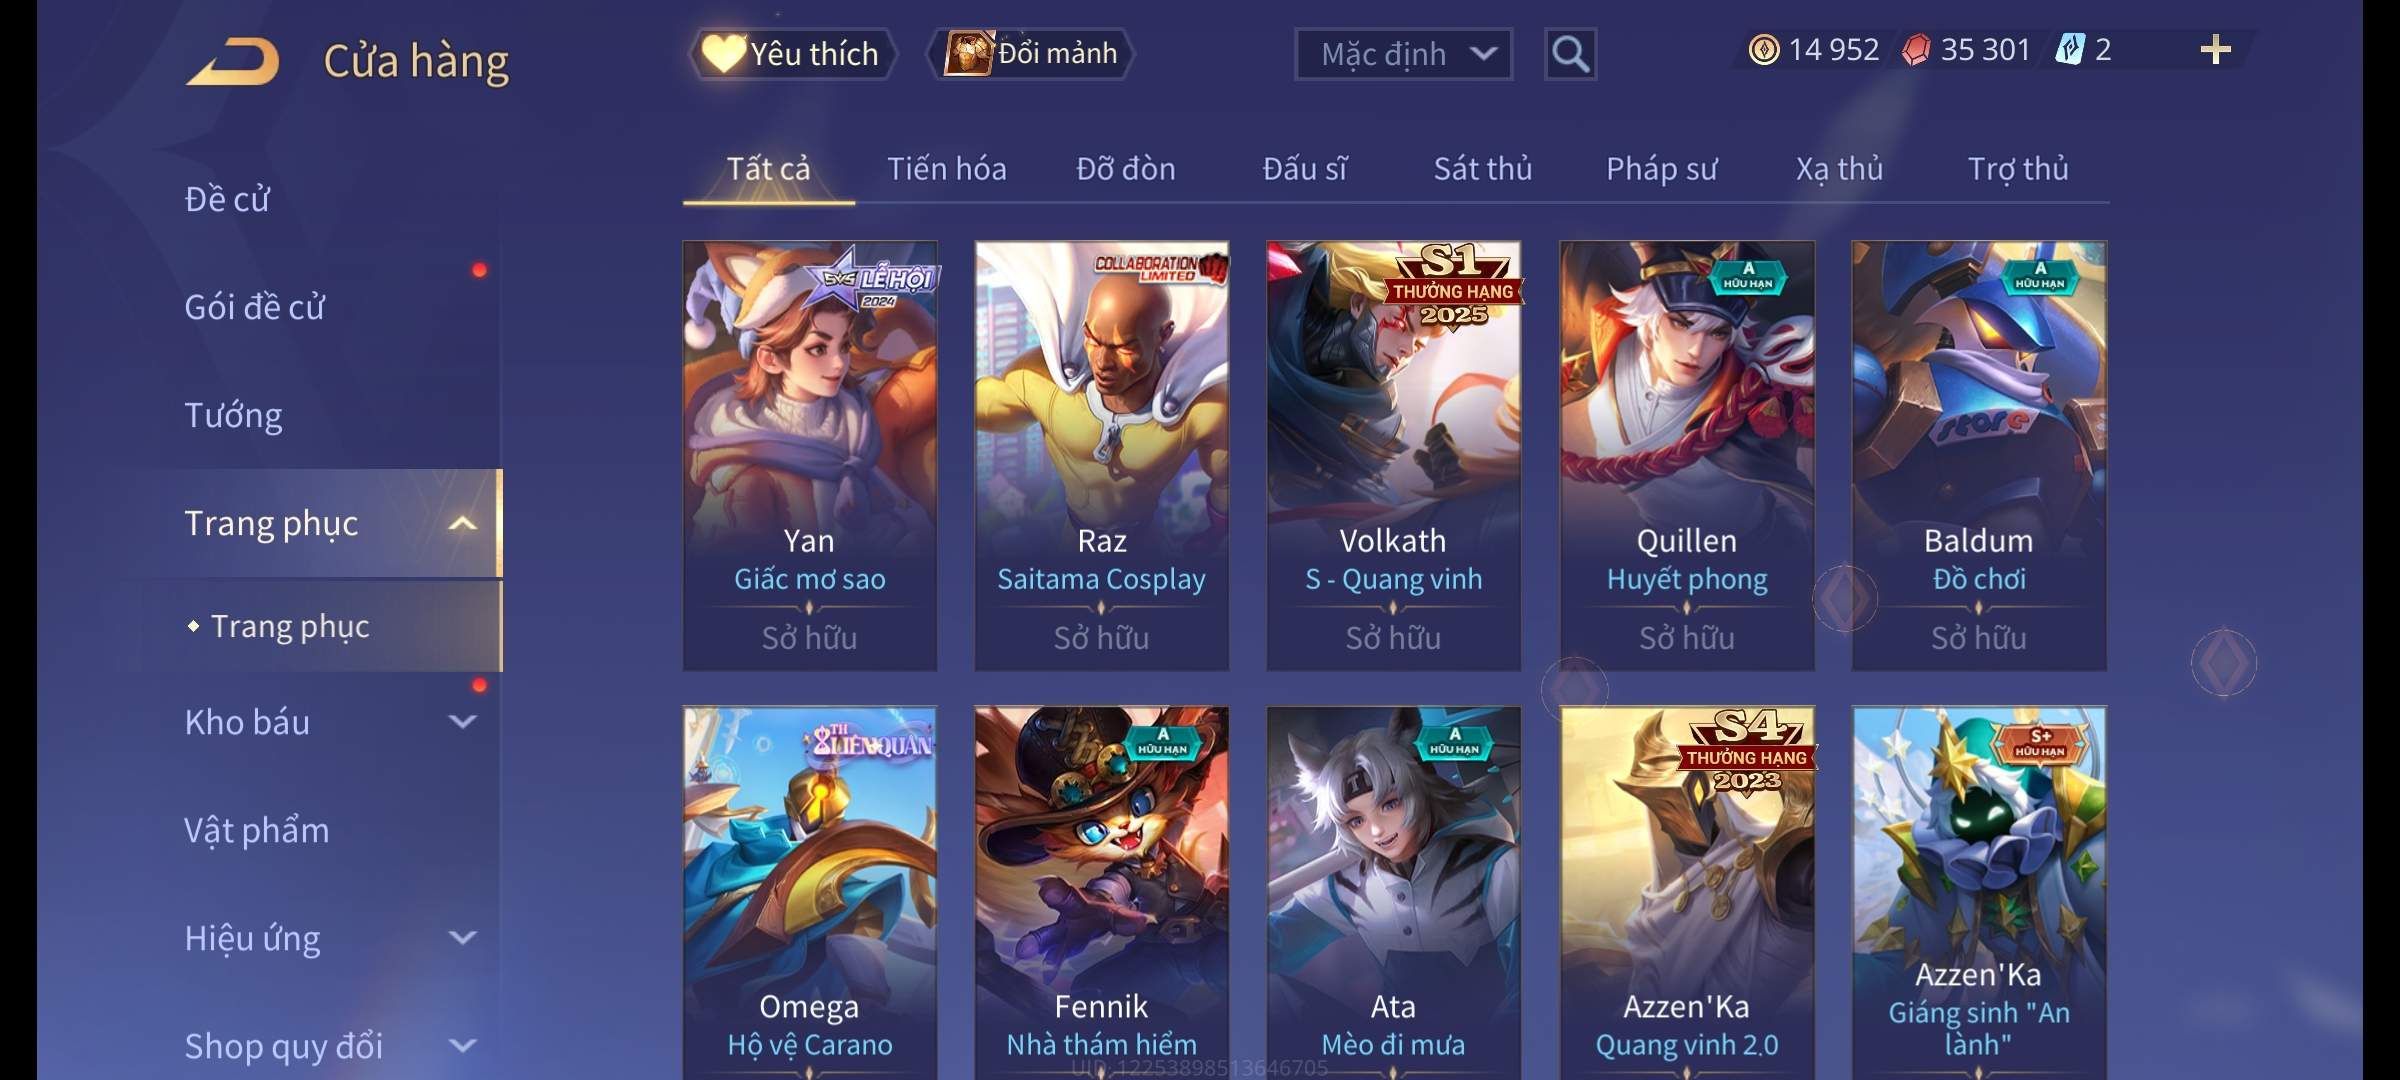The width and height of the screenshot is (2400, 1080).
Task: Tap the gold coin currency icon
Action: tap(1764, 50)
